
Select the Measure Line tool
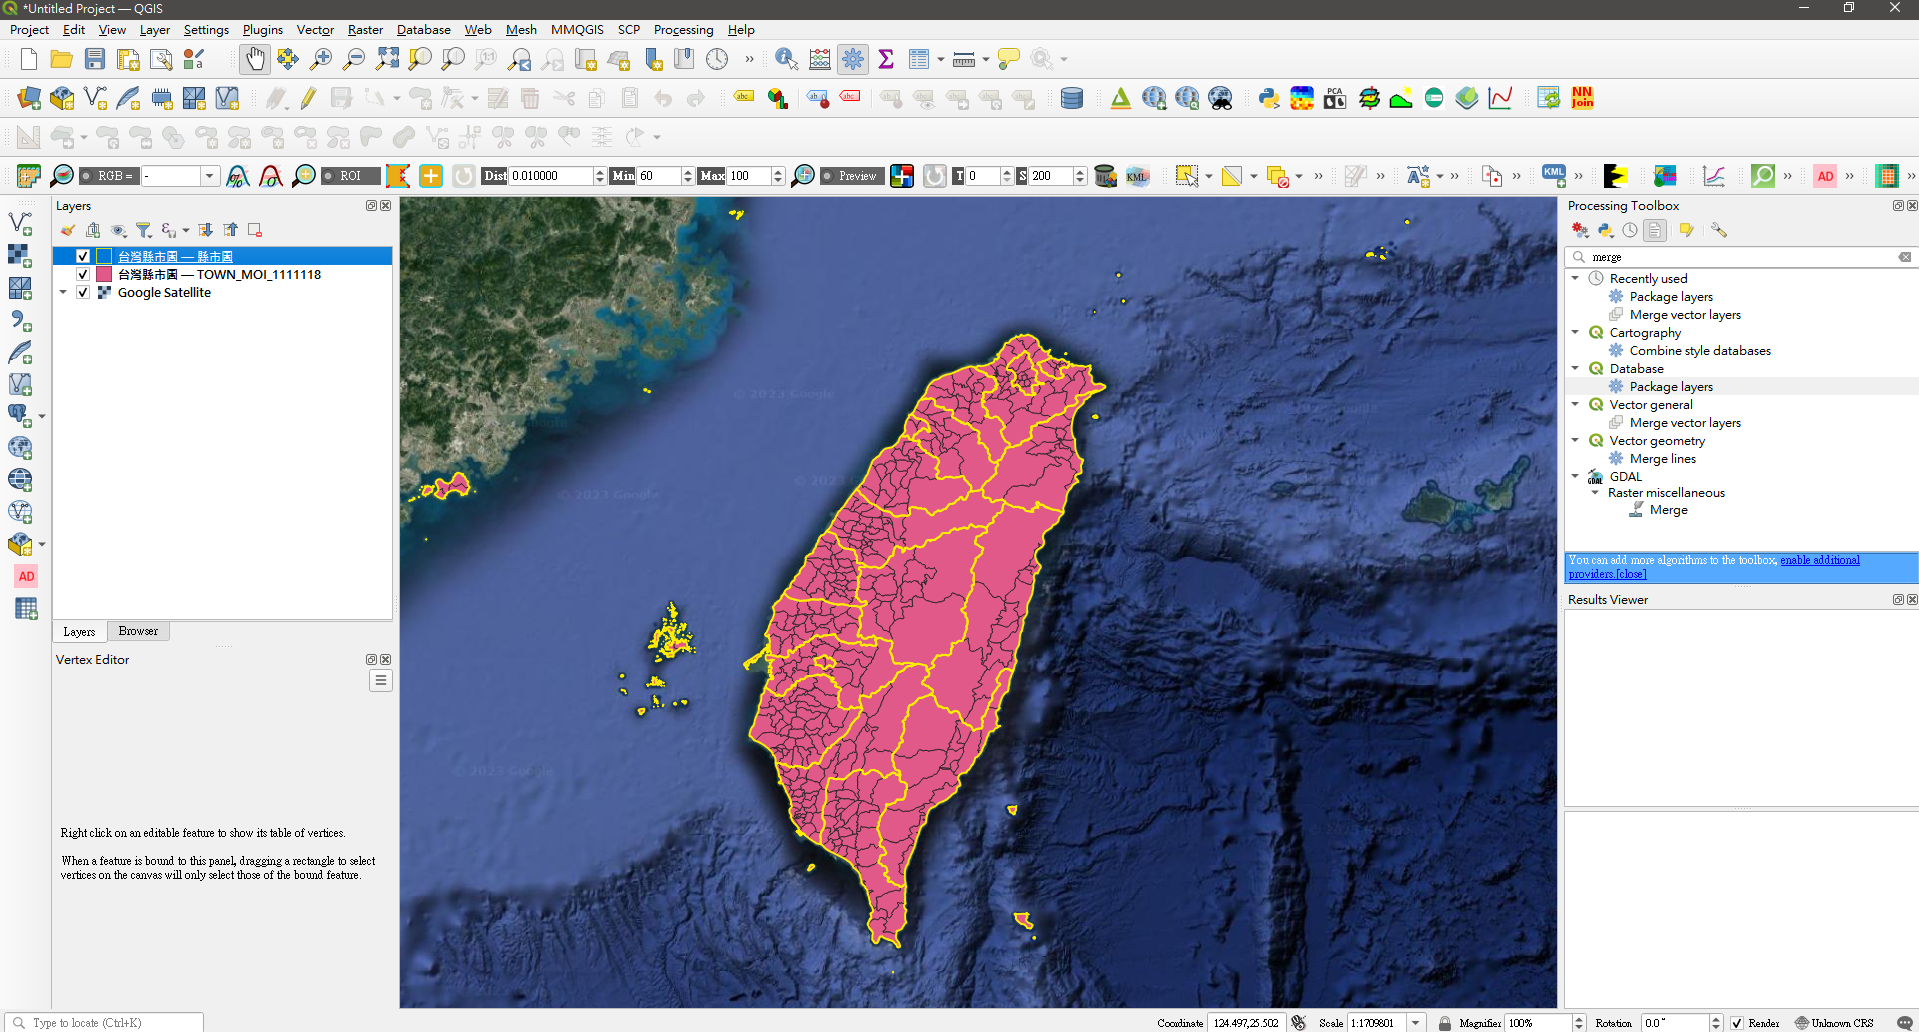pos(962,59)
